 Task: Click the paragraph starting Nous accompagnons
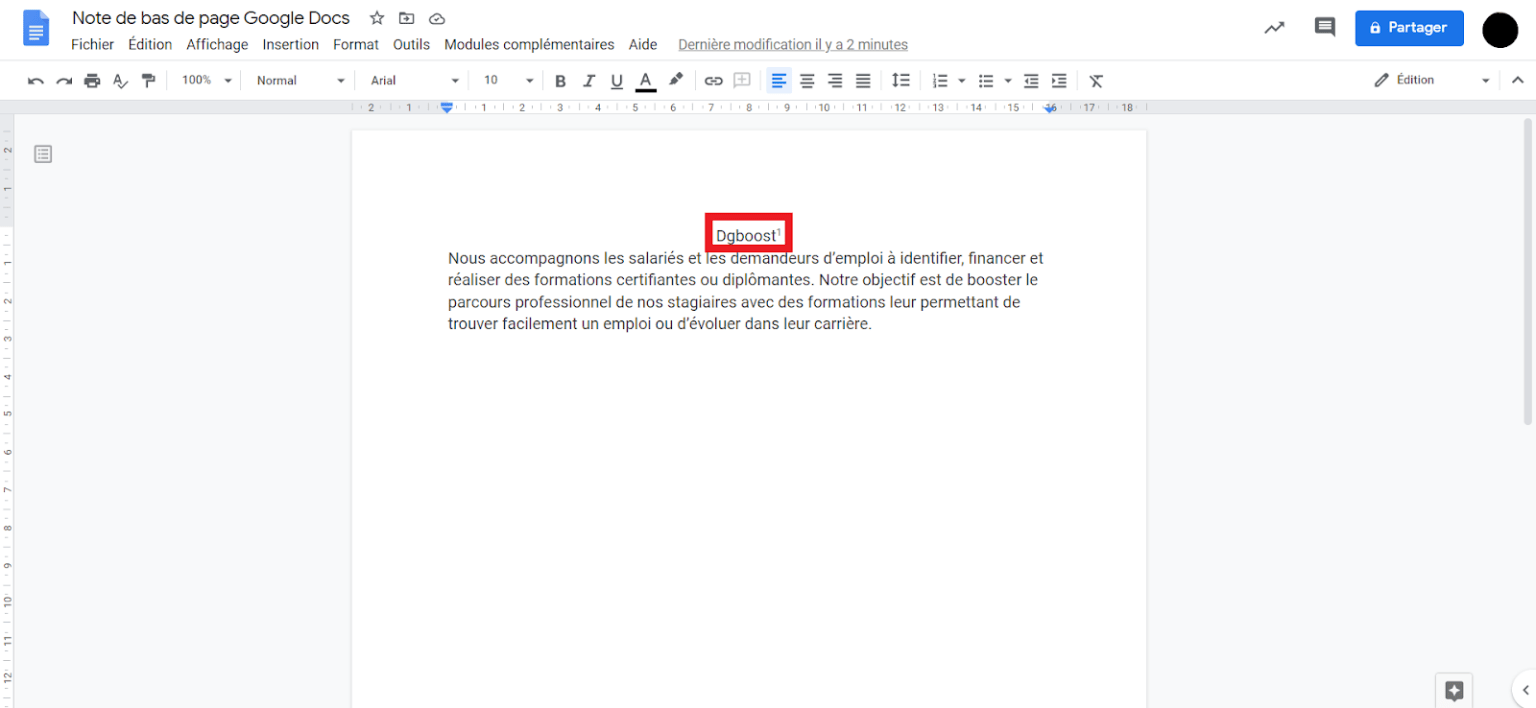click(746, 291)
